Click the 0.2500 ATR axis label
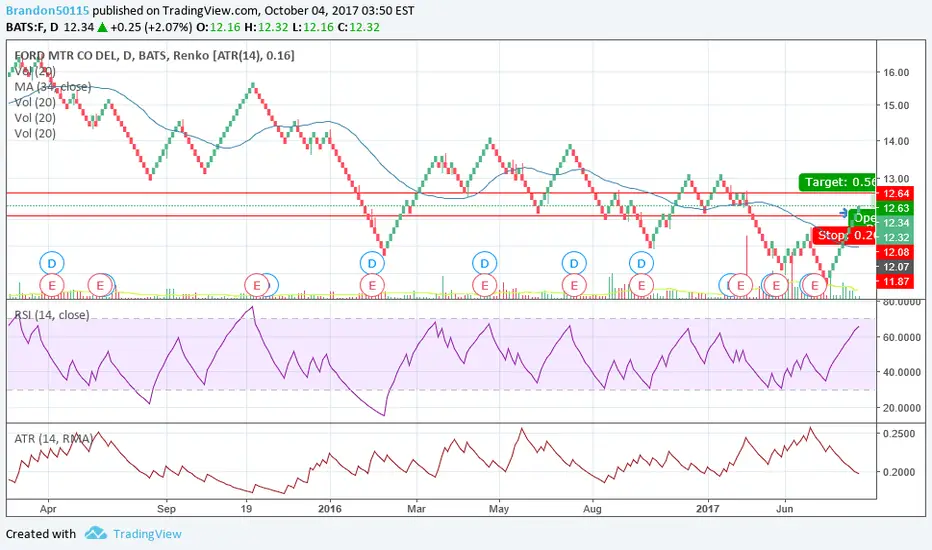Image resolution: width=932 pixels, height=550 pixels. point(899,434)
